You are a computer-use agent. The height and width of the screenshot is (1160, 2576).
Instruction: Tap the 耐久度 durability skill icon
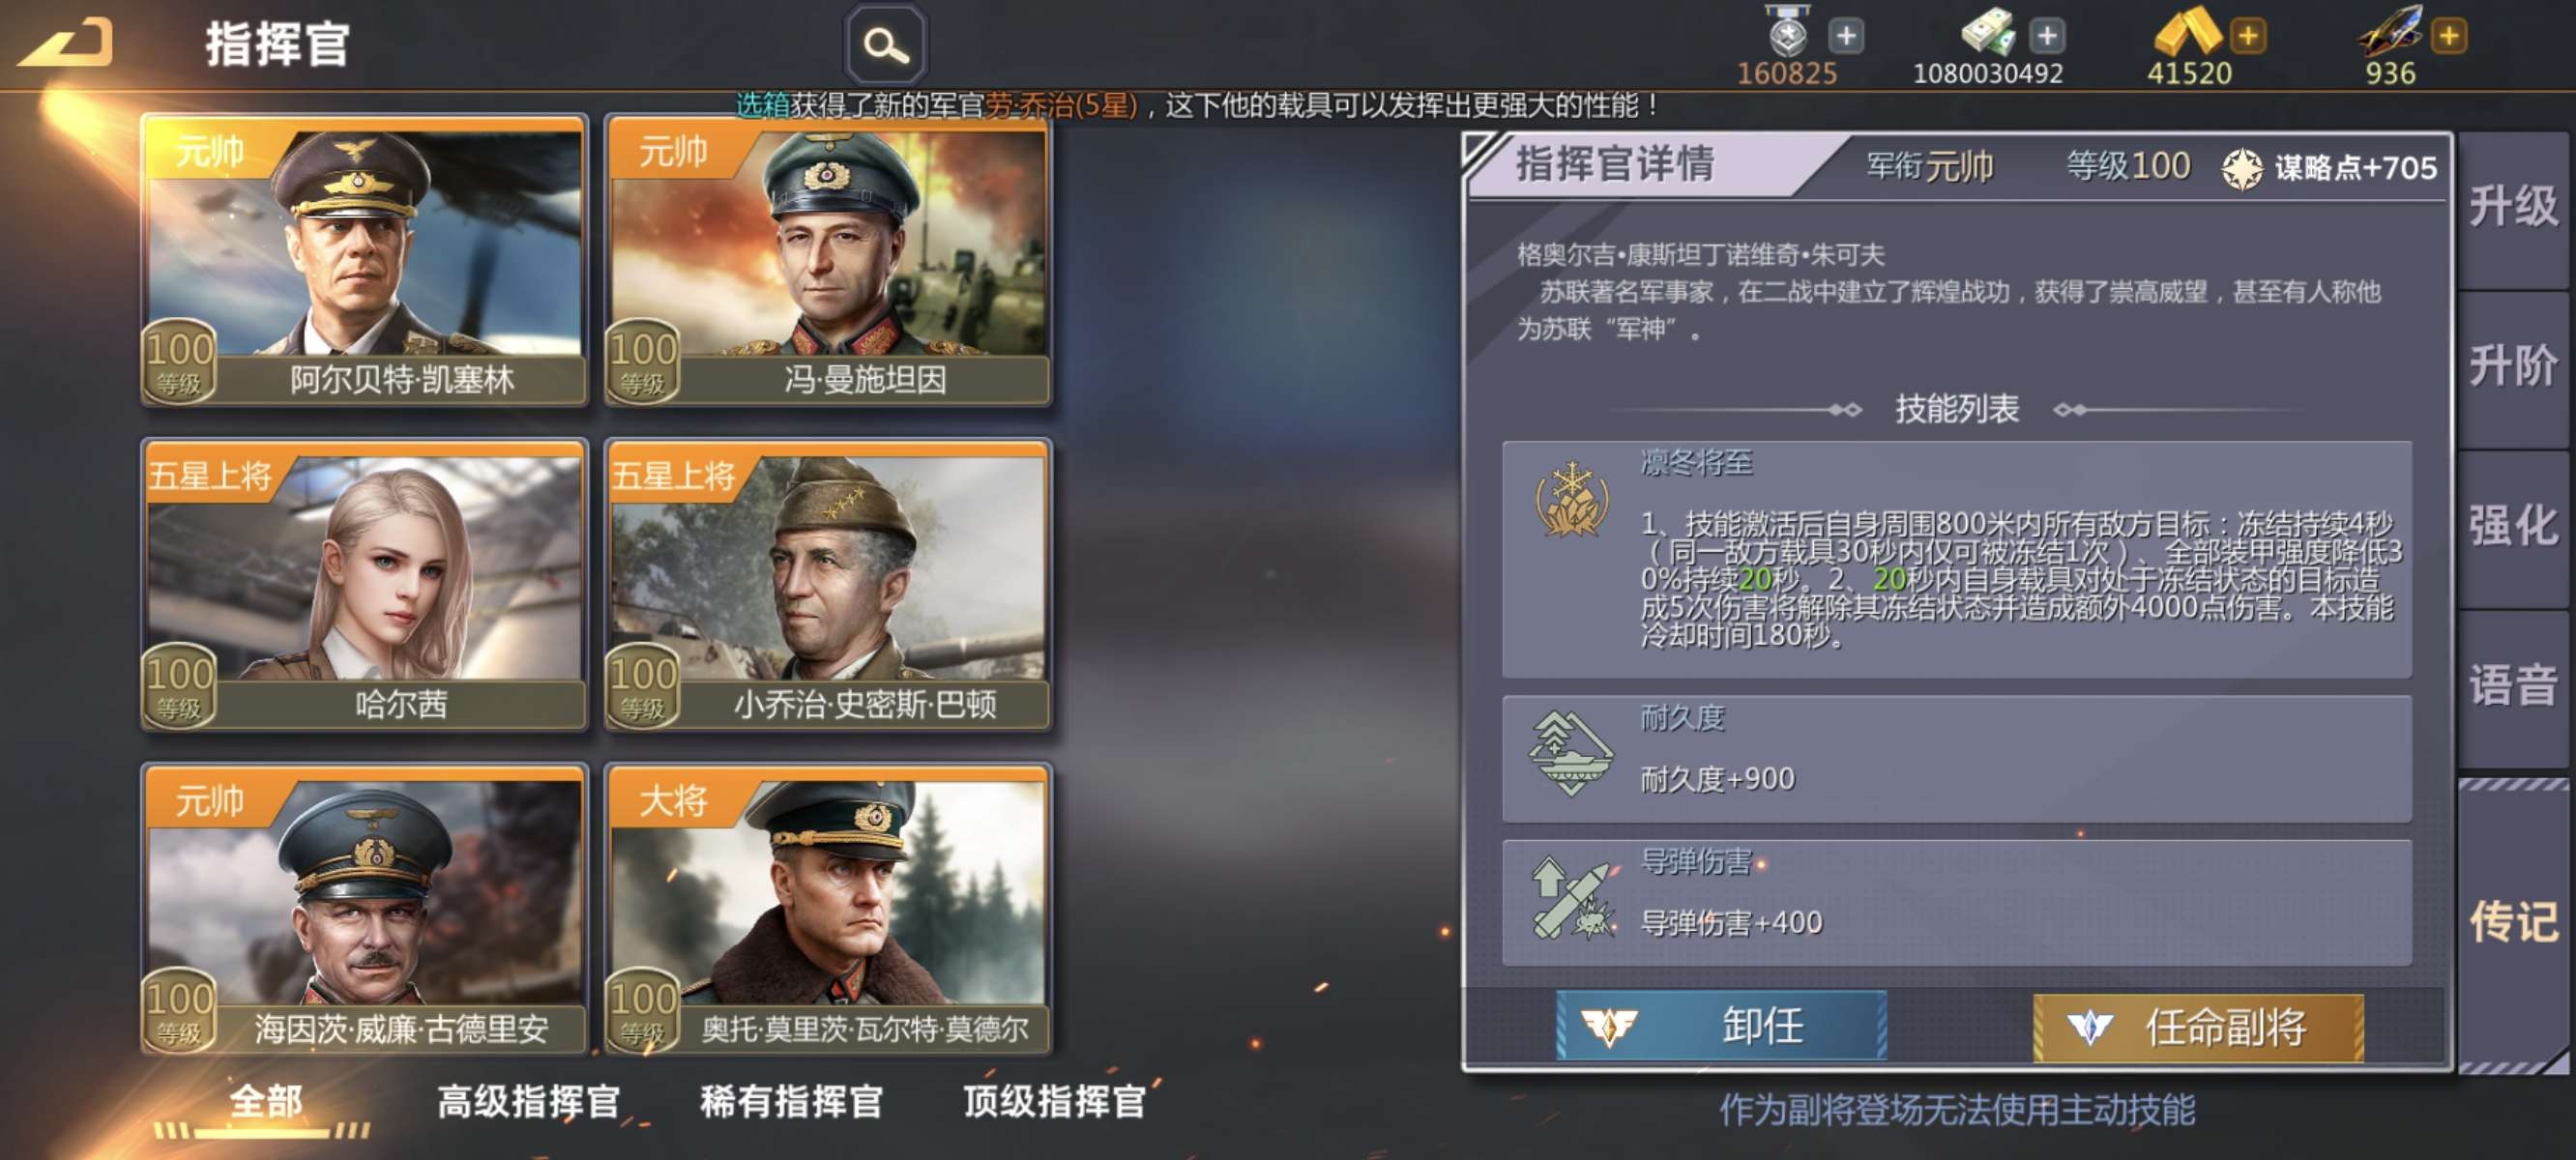pos(1571,754)
